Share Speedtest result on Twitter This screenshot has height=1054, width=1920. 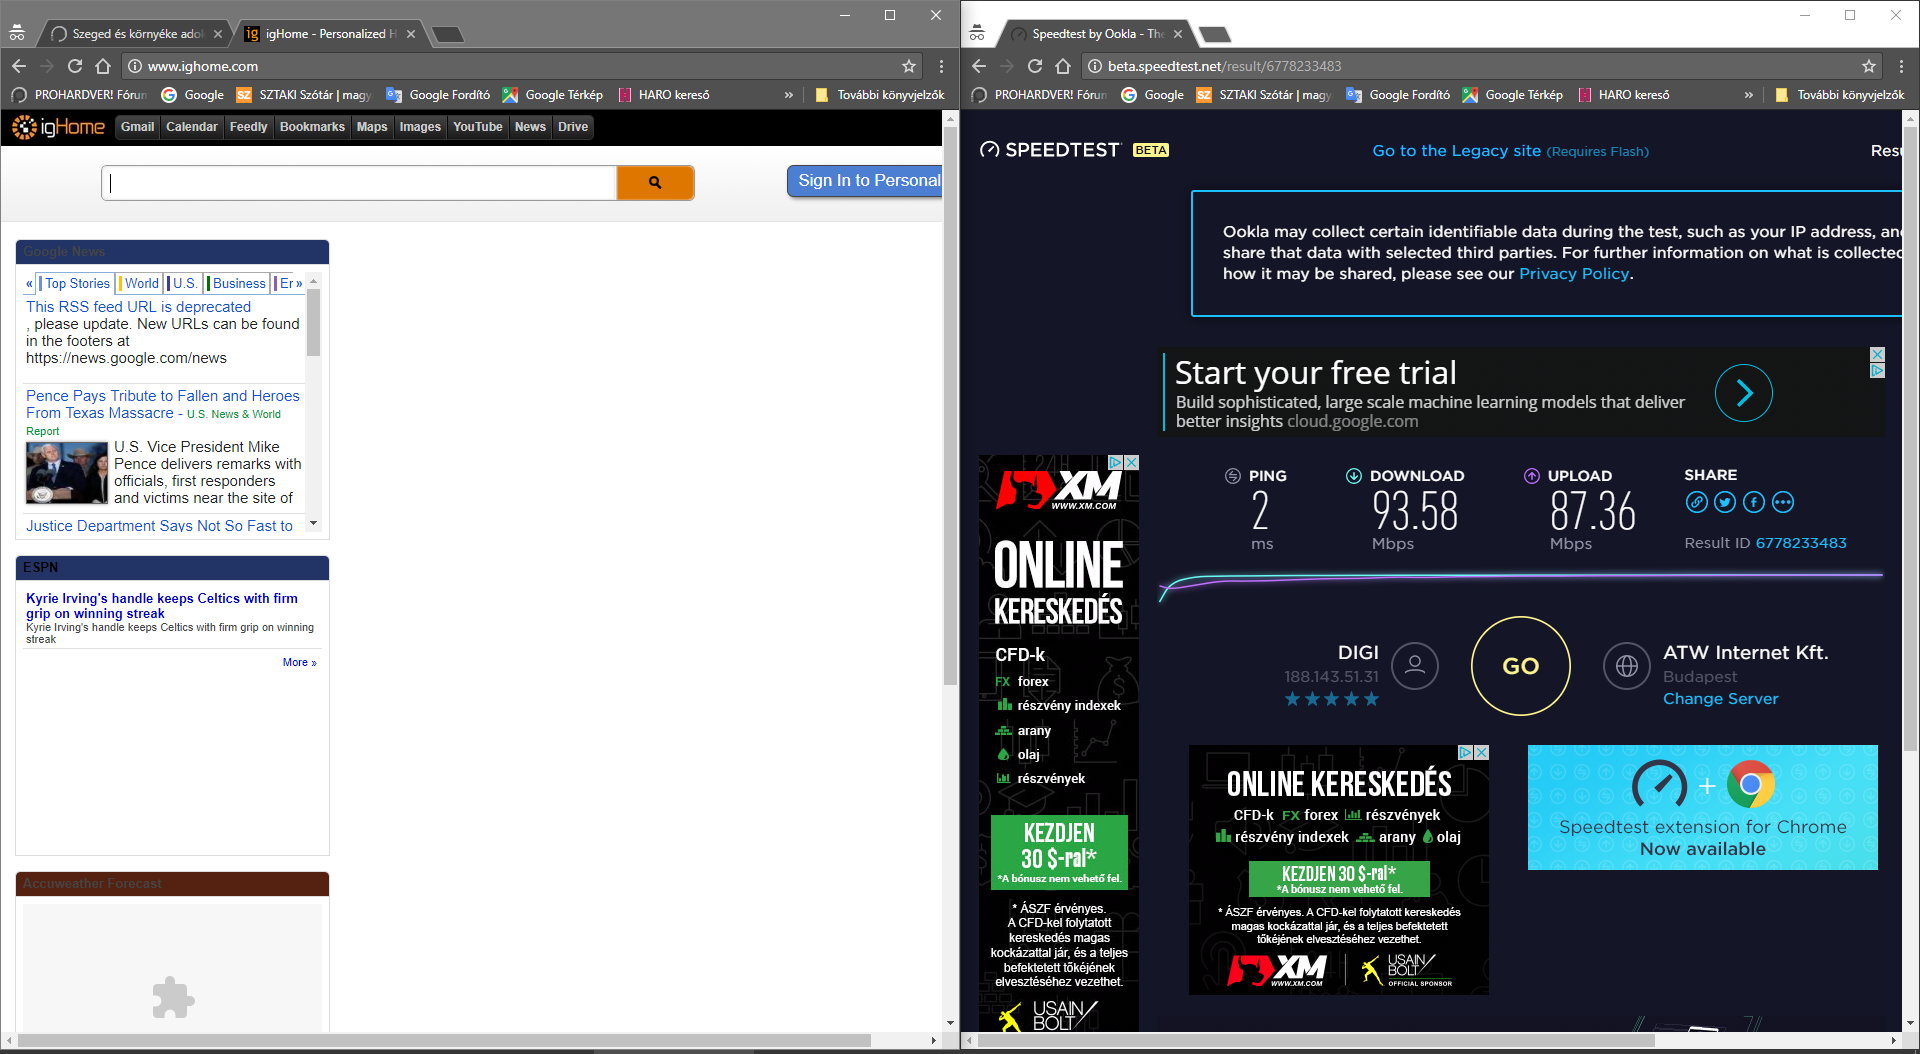click(x=1725, y=502)
